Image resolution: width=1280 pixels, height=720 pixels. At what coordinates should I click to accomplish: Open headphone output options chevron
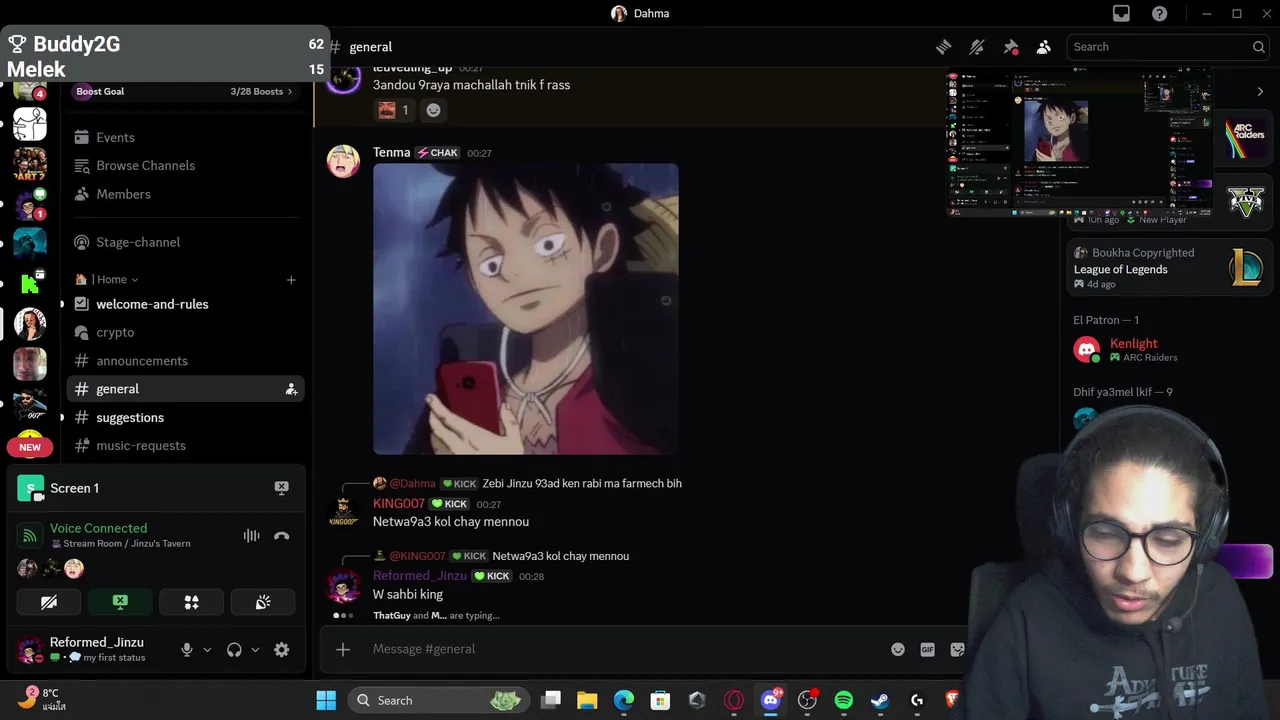(255, 650)
